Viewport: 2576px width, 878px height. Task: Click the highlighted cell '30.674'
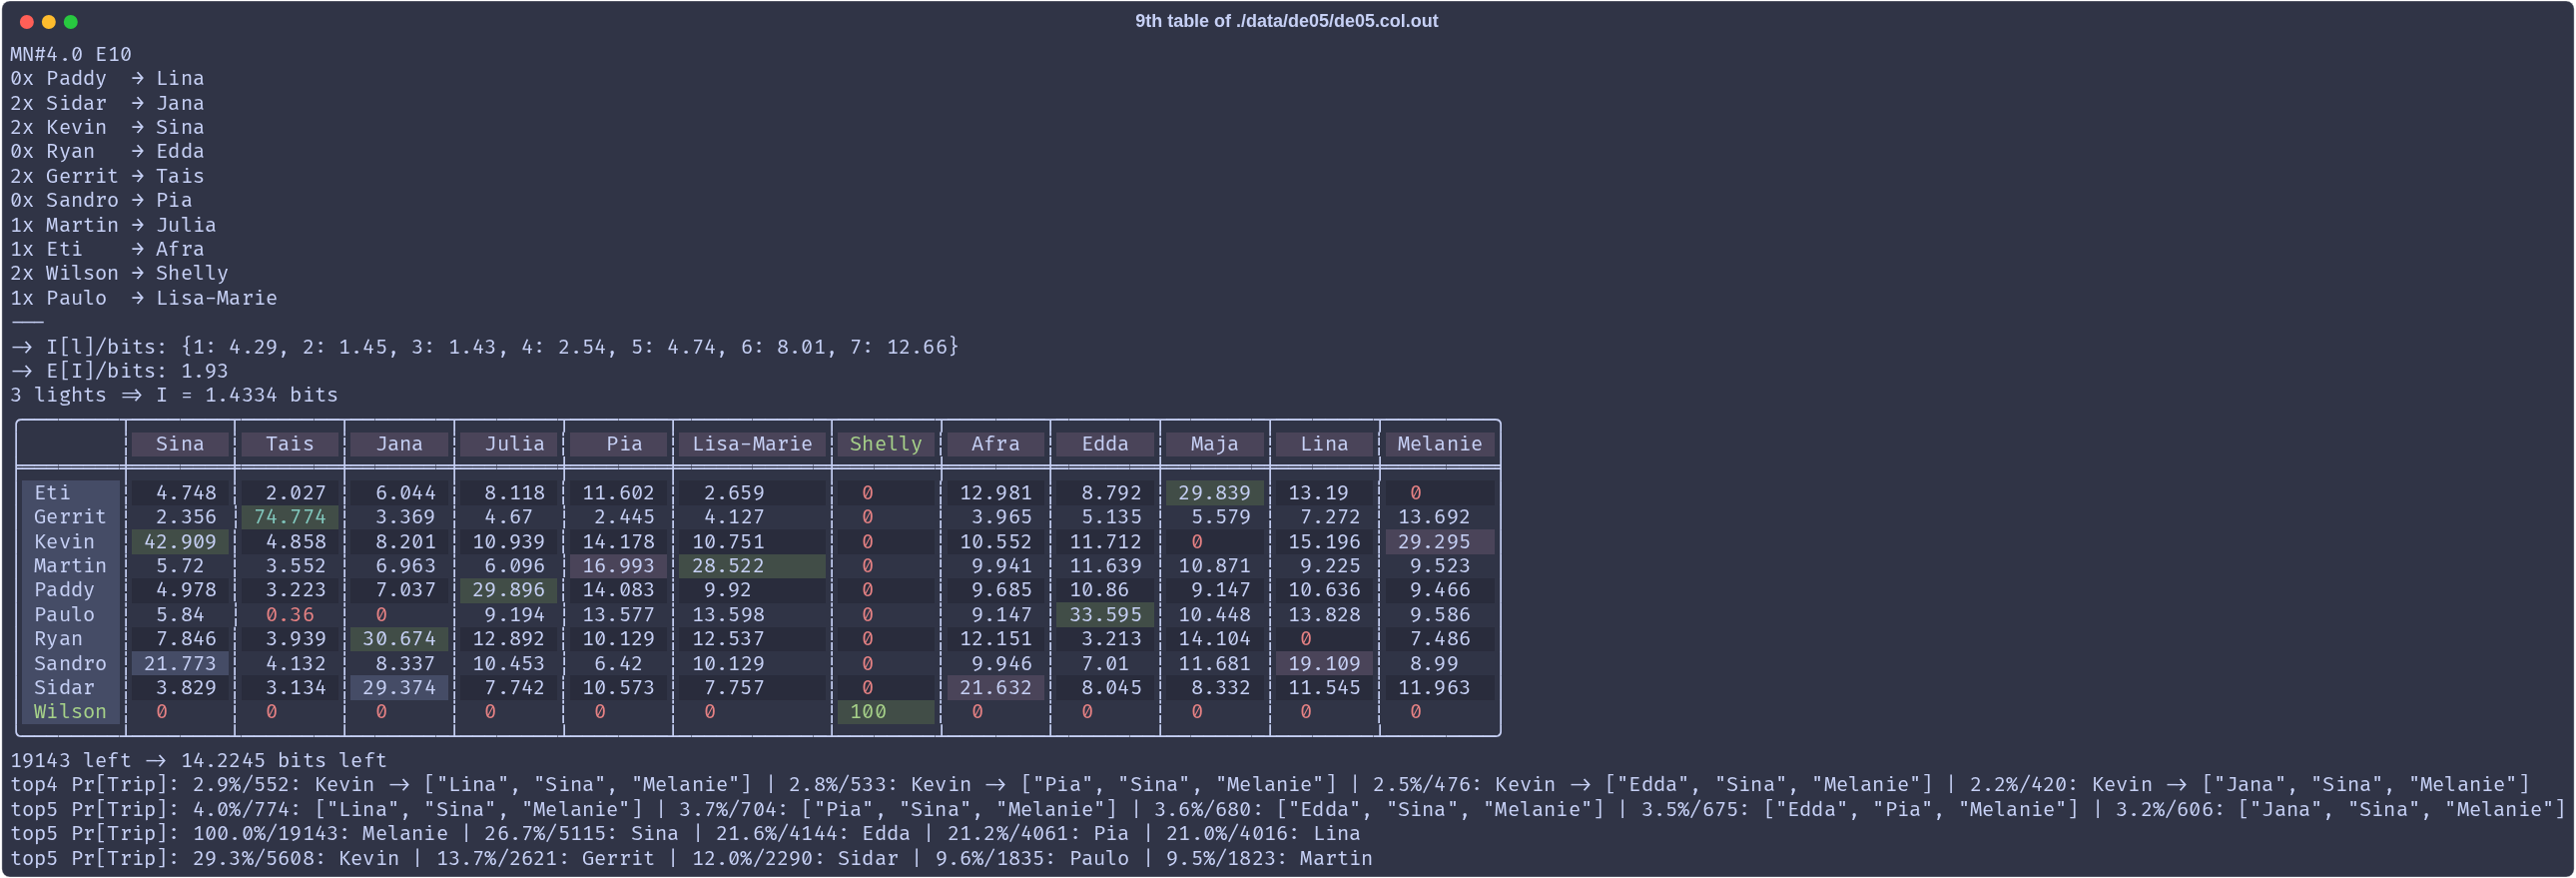coord(399,639)
